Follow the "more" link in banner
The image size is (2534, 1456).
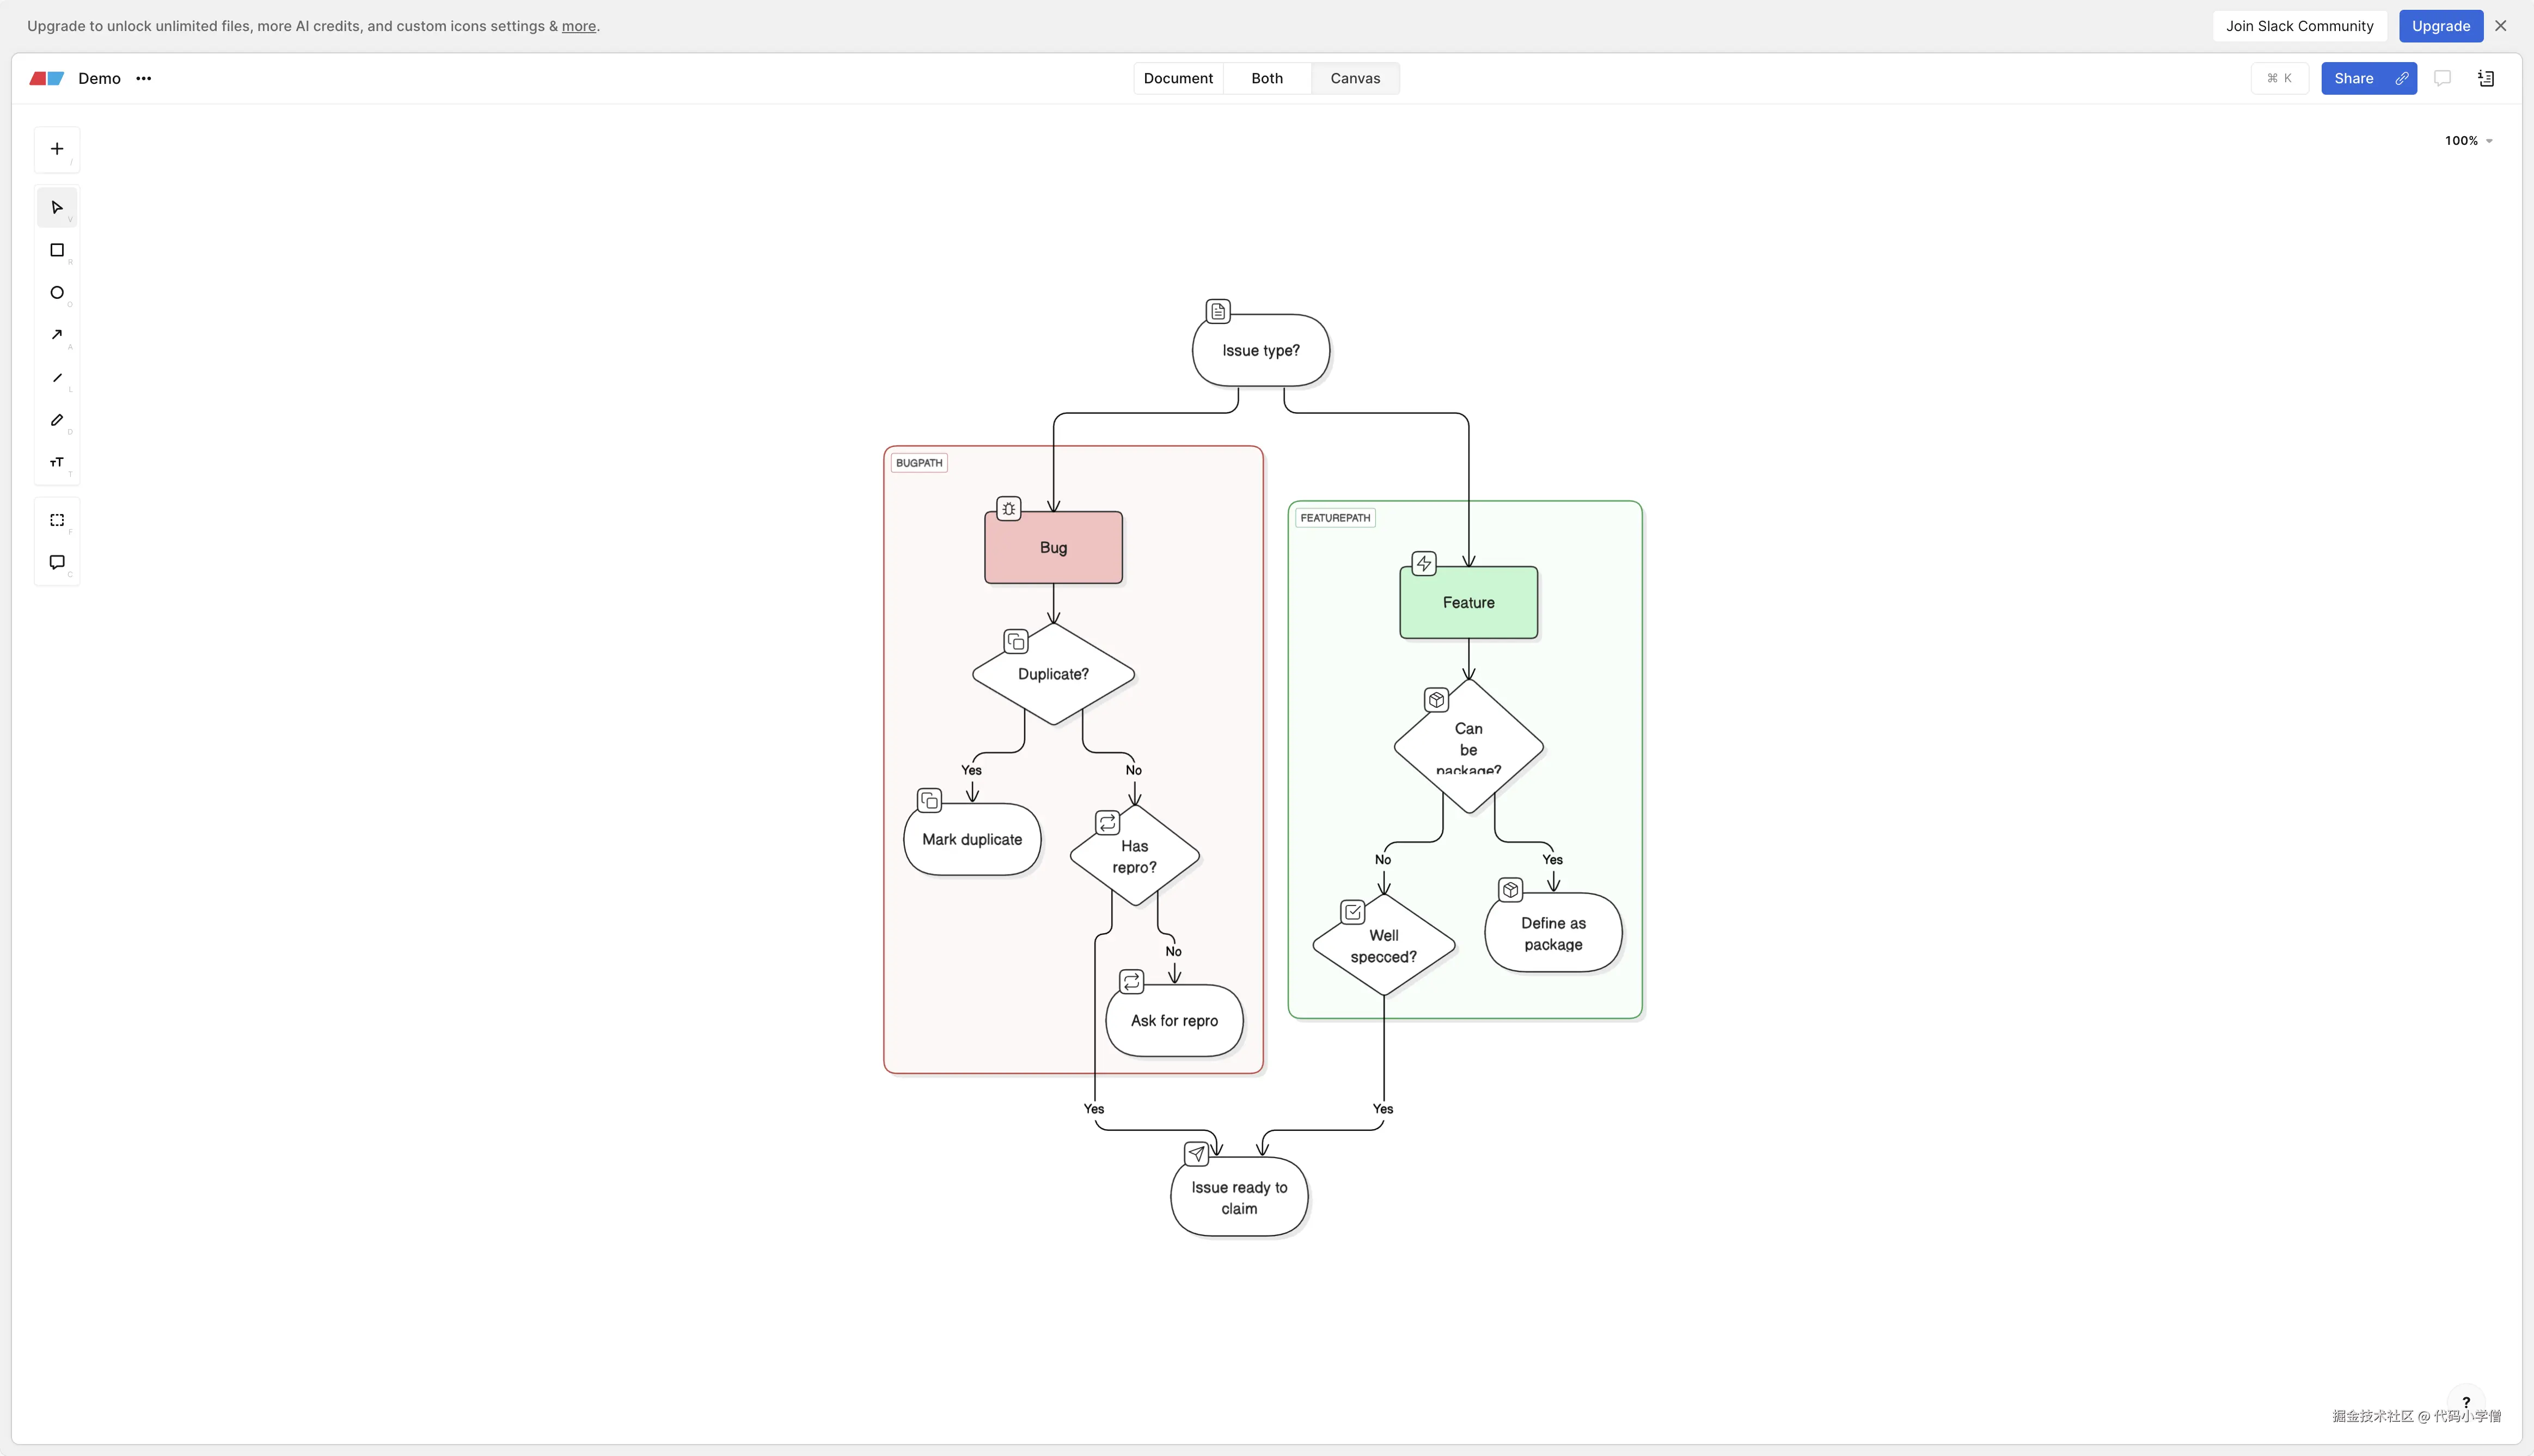[x=578, y=26]
